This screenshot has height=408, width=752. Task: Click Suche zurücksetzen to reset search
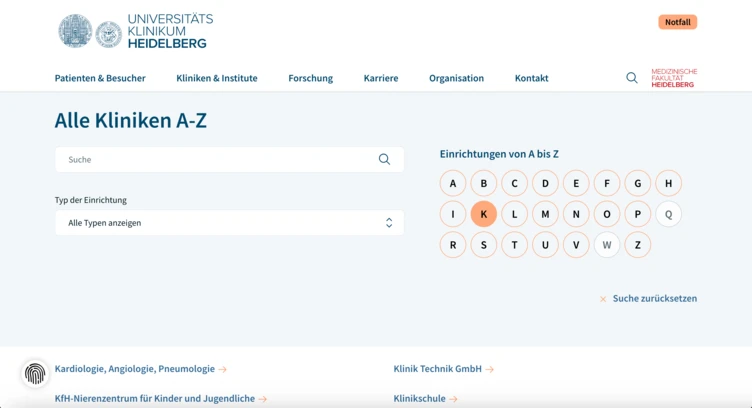pyautogui.click(x=655, y=298)
